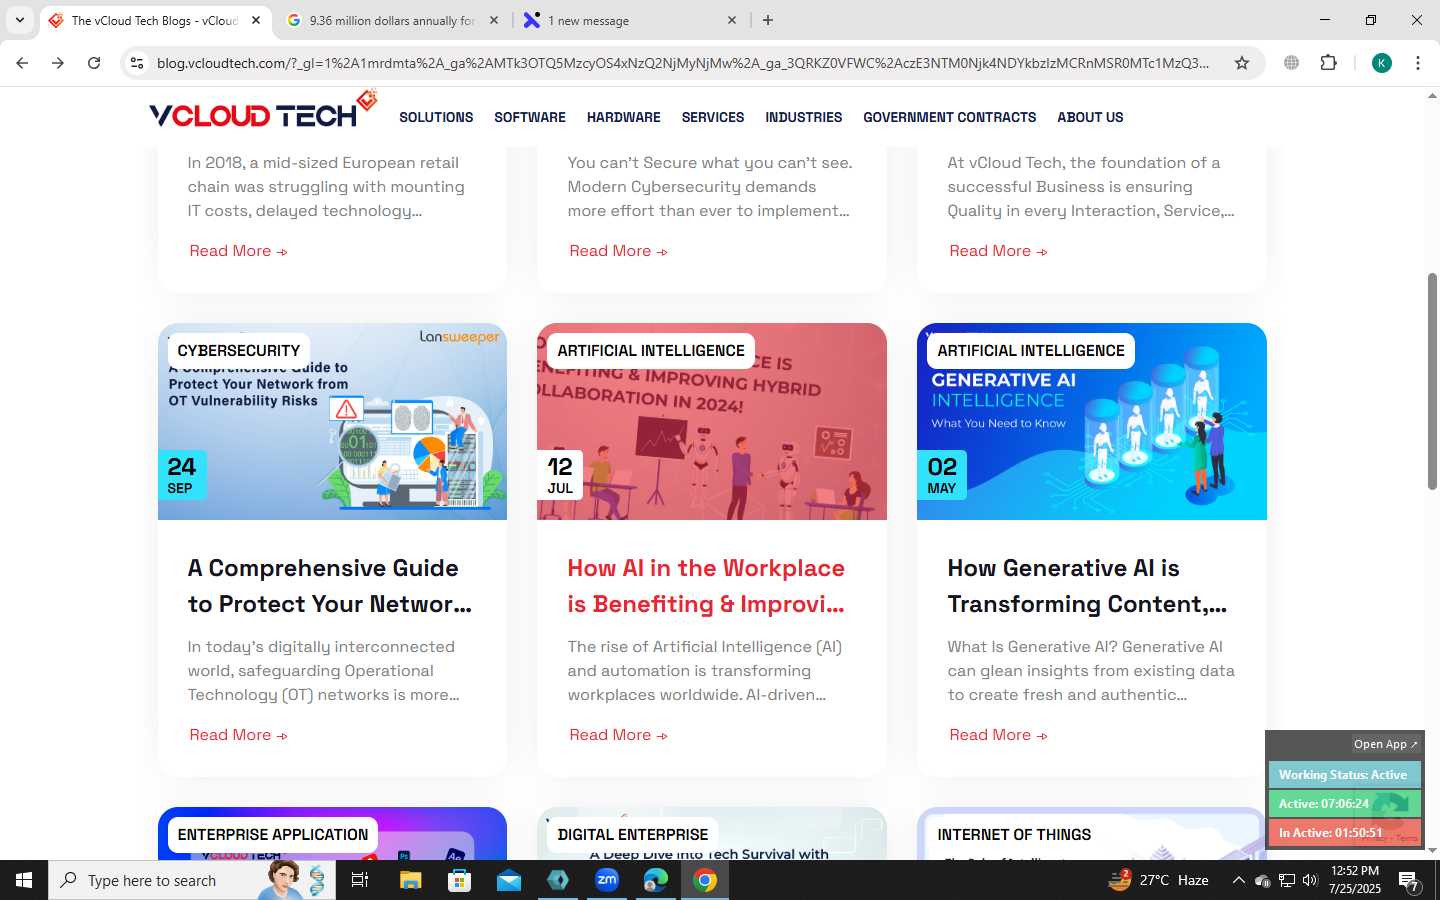The height and width of the screenshot is (900, 1440).
Task: Close the vCloud Tech Blogs tab
Action: tap(256, 20)
